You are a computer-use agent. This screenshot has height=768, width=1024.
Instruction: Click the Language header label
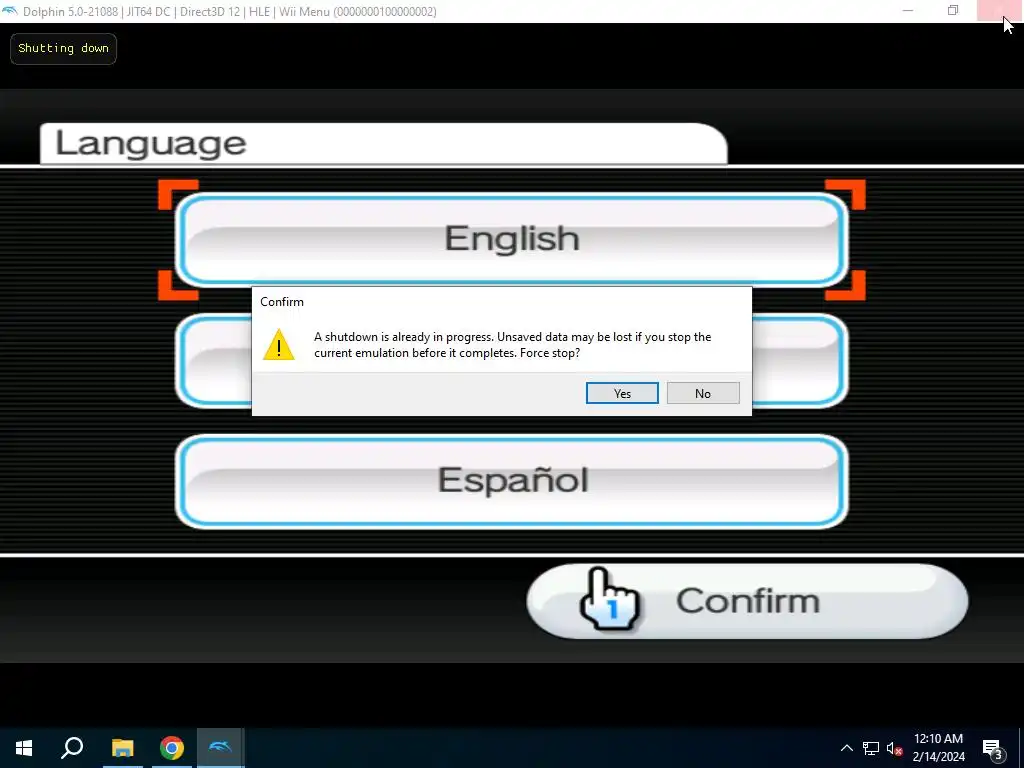coord(151,143)
